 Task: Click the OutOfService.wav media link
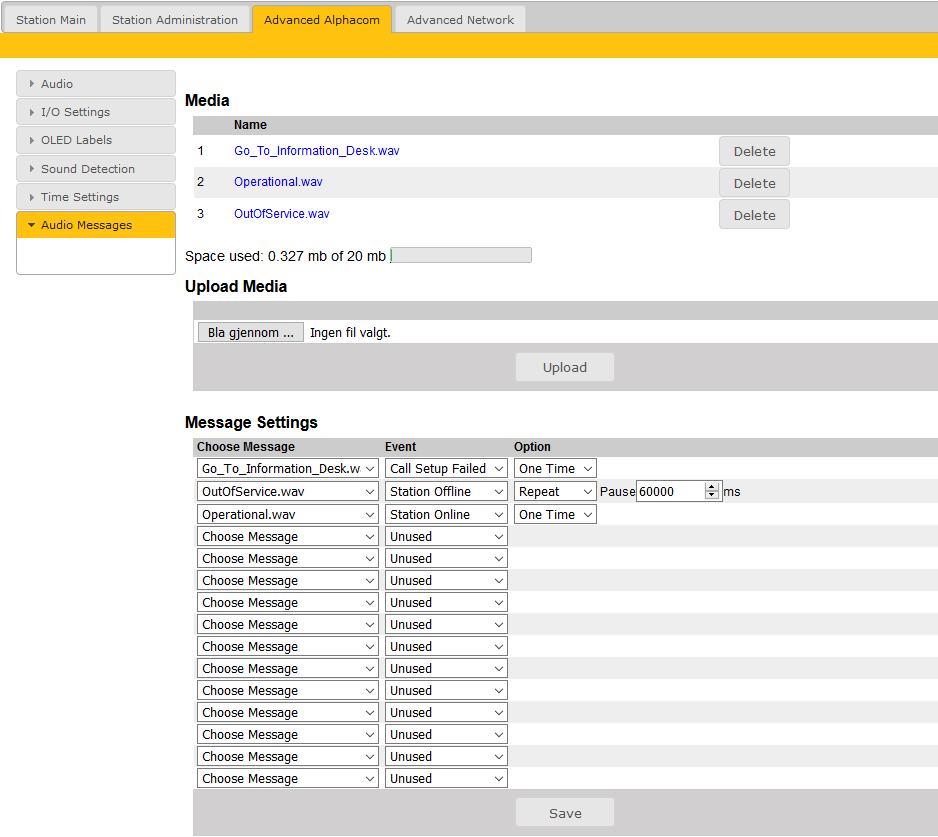(281, 214)
